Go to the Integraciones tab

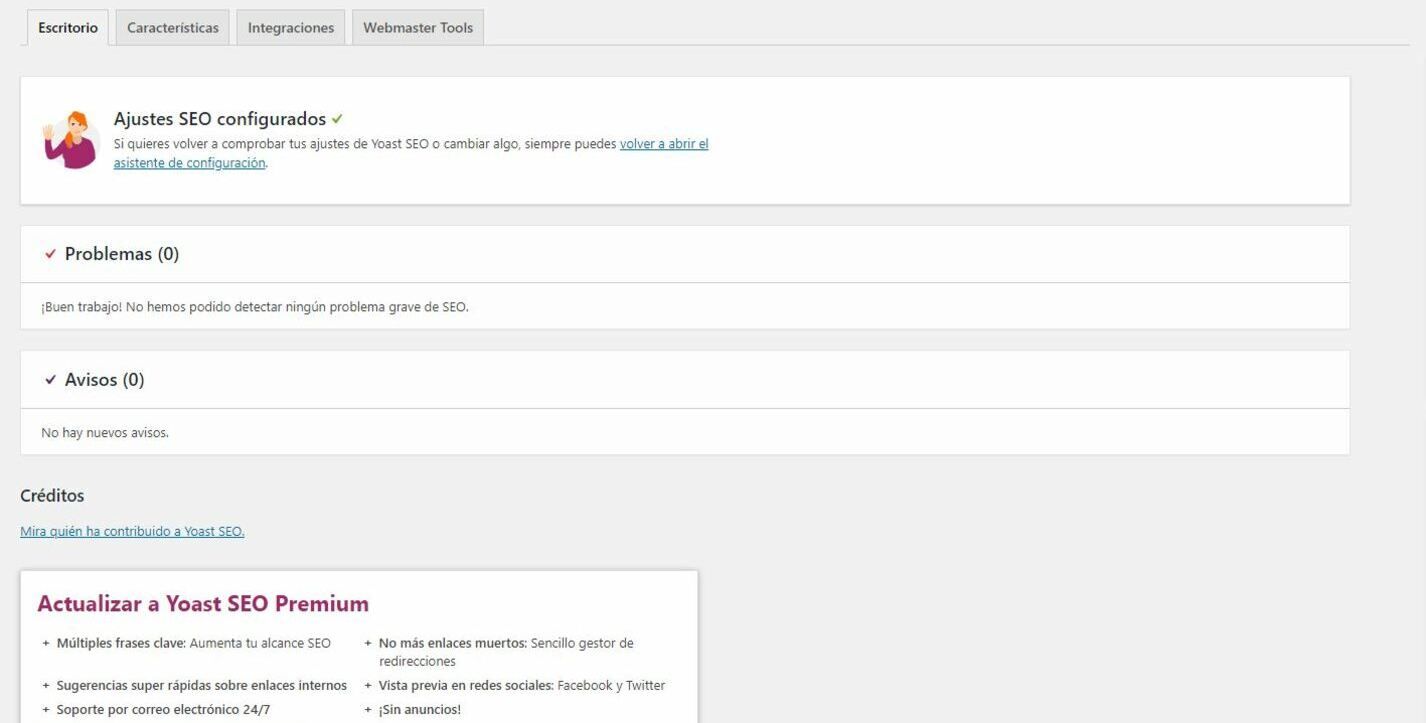291,28
